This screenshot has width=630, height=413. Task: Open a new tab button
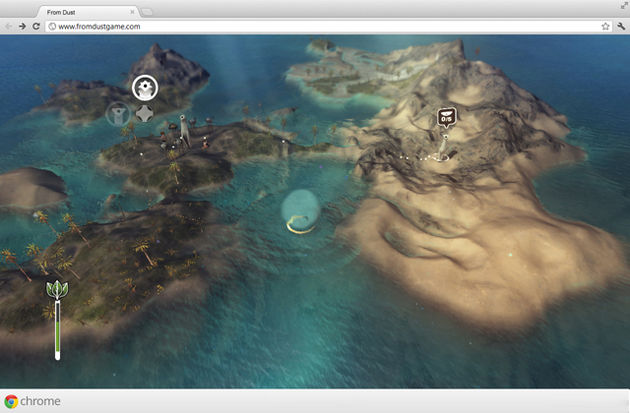(146, 11)
